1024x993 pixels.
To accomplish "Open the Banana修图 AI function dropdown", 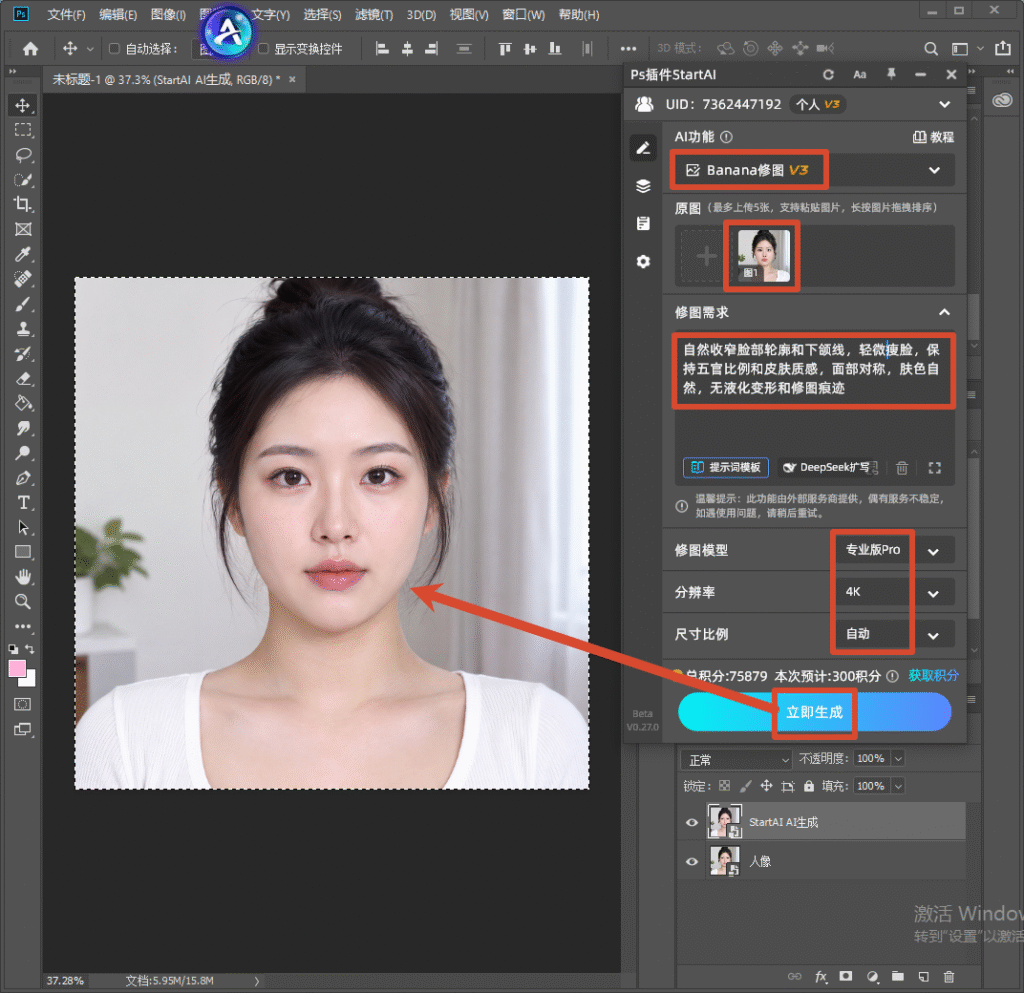I will pos(812,170).
